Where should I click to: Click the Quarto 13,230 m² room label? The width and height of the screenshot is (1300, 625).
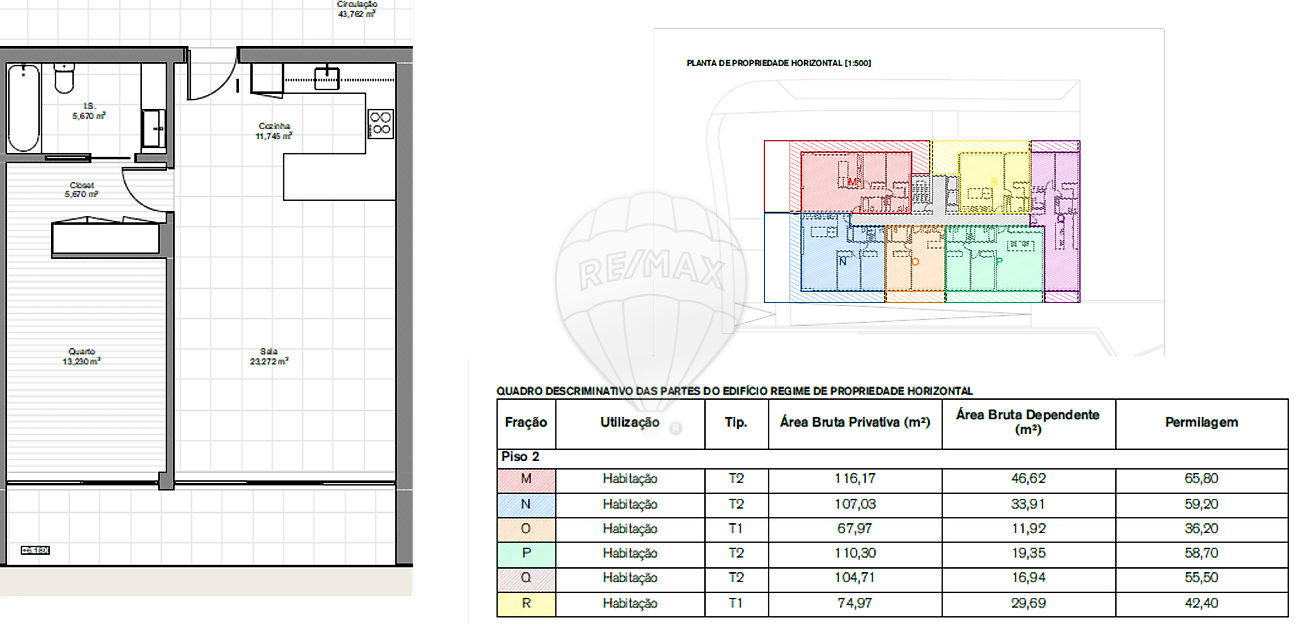click(x=82, y=356)
